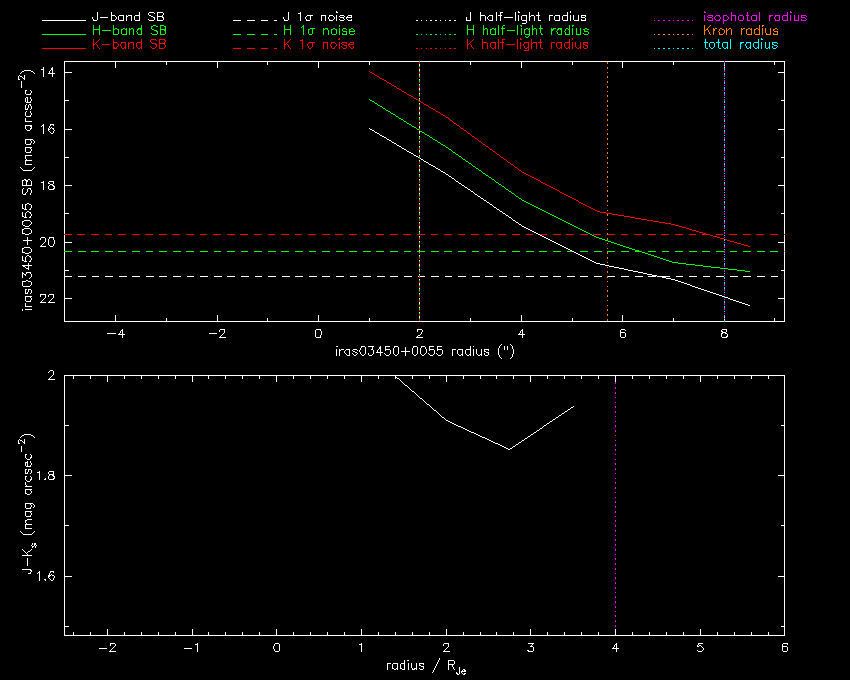
Task: Click the J-band SB legend label
Action: click(x=135, y=18)
